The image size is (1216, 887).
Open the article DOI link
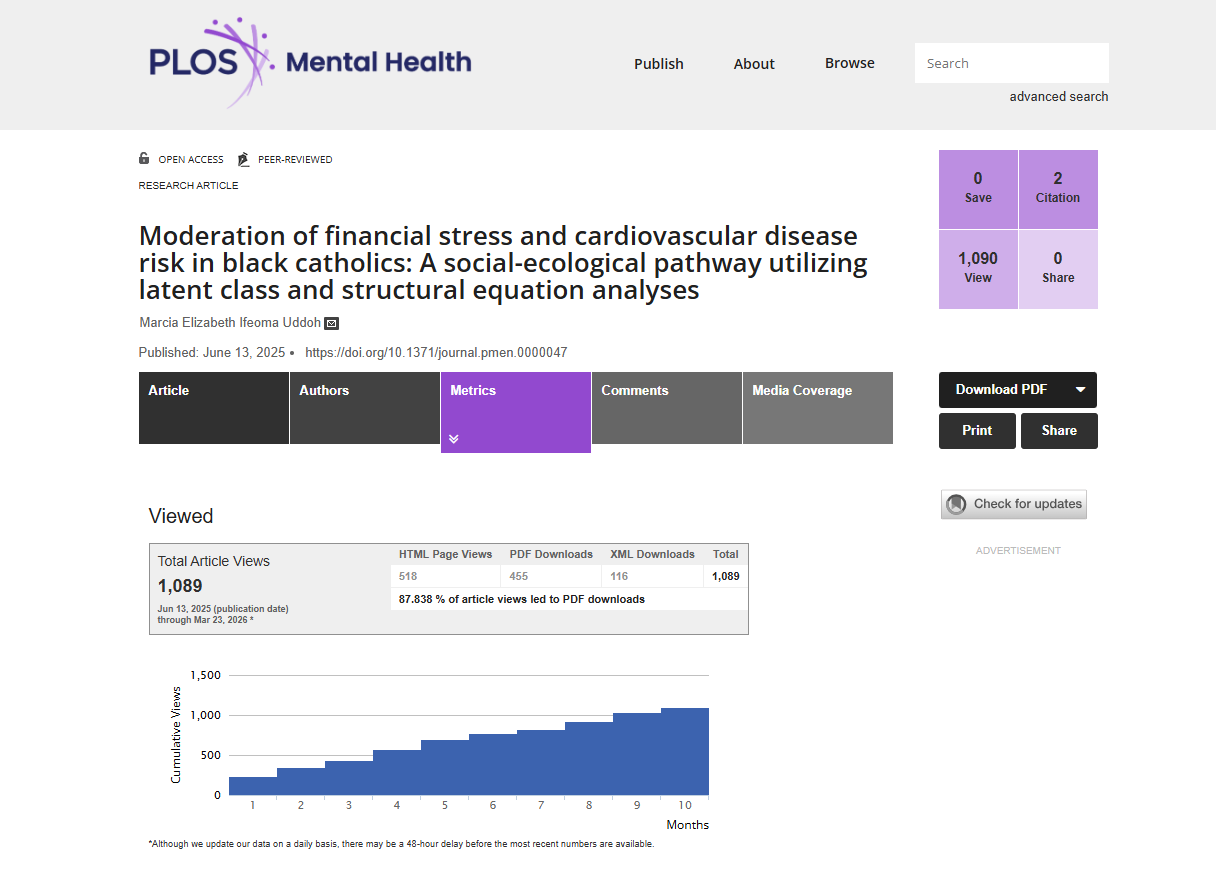[436, 352]
